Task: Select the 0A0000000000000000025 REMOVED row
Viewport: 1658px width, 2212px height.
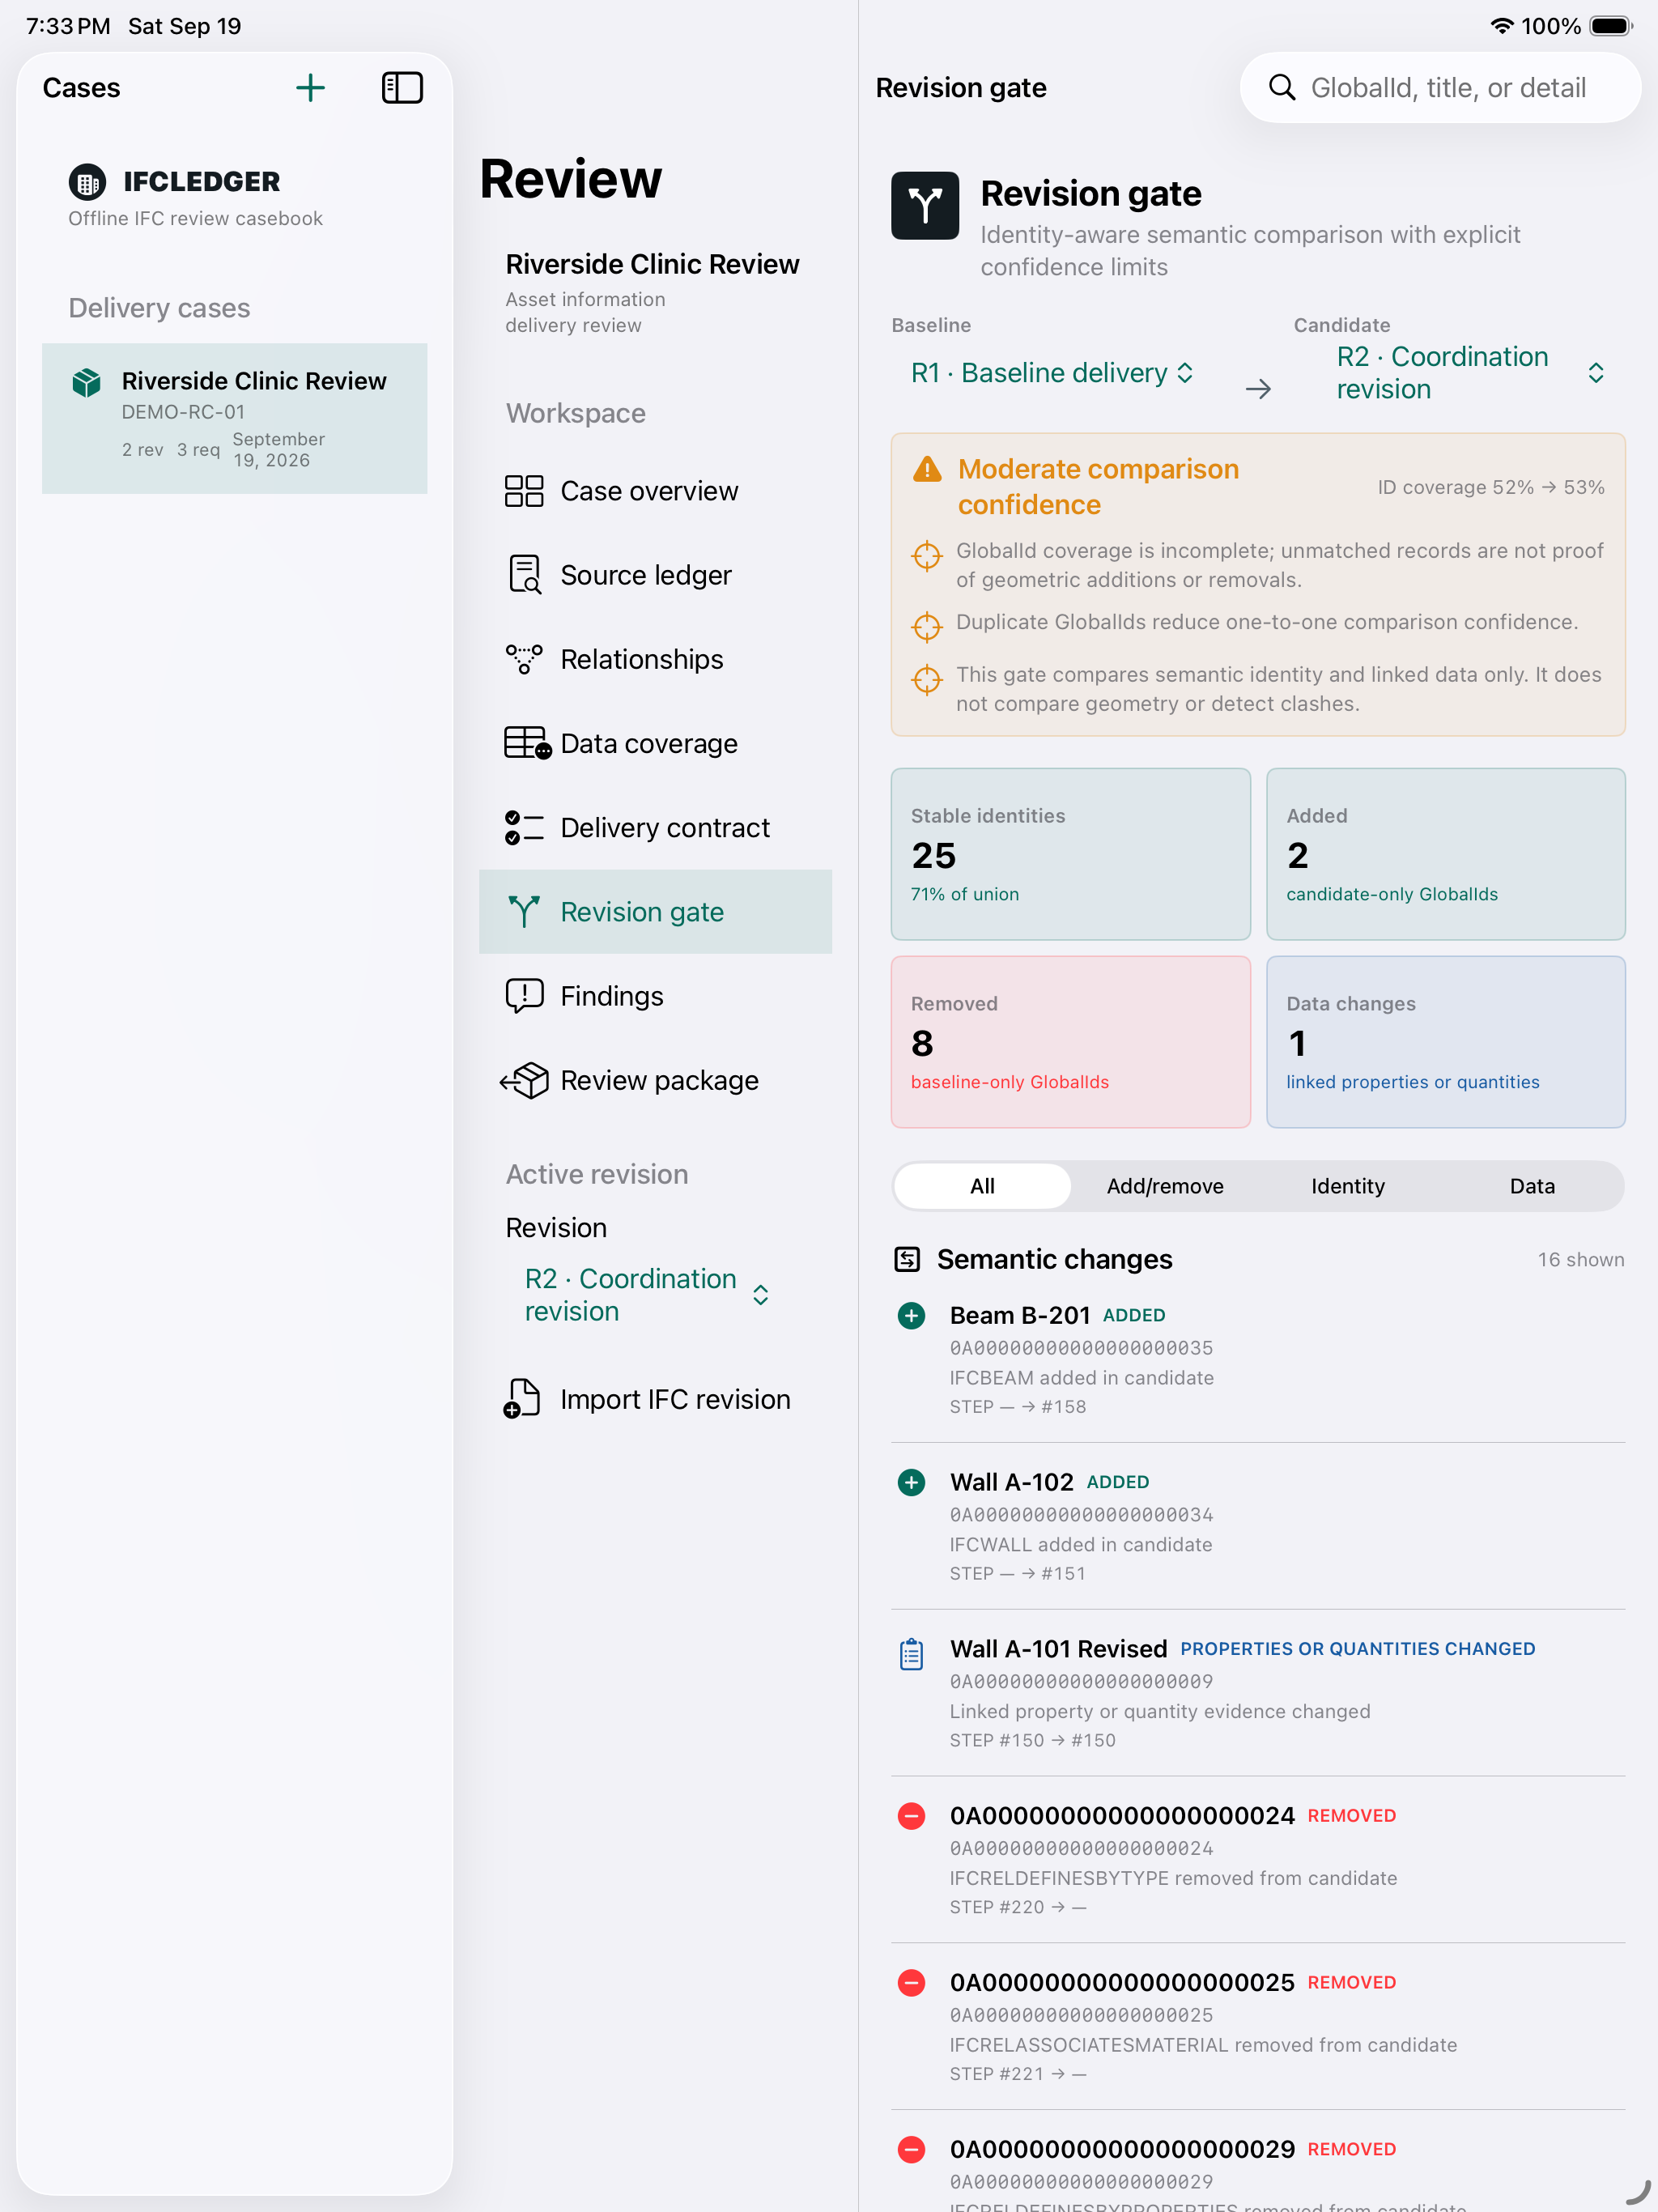Action: (x=1258, y=2027)
